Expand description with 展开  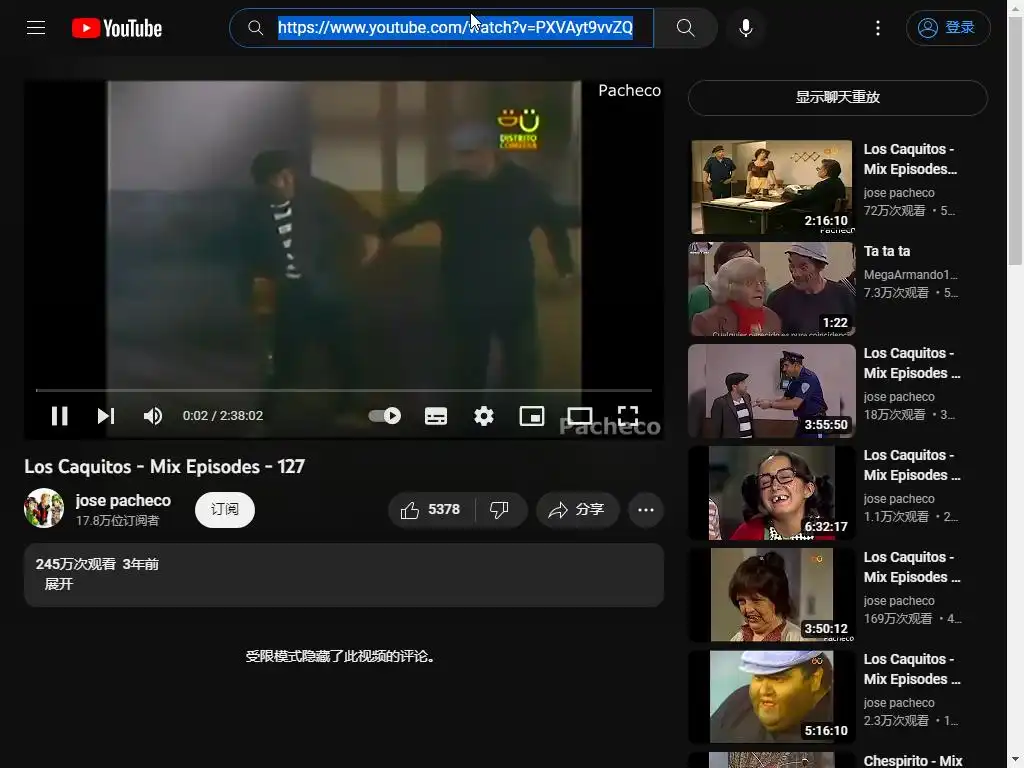point(59,584)
